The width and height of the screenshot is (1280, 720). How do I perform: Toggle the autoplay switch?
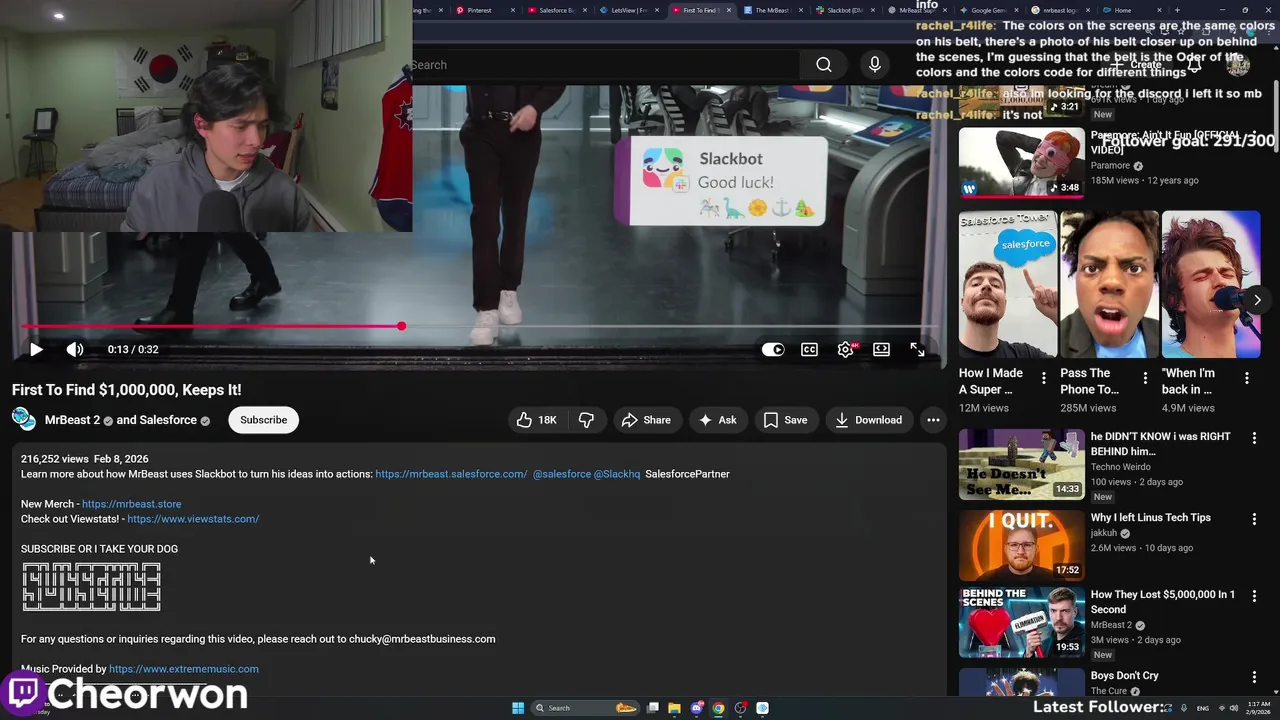tap(773, 349)
